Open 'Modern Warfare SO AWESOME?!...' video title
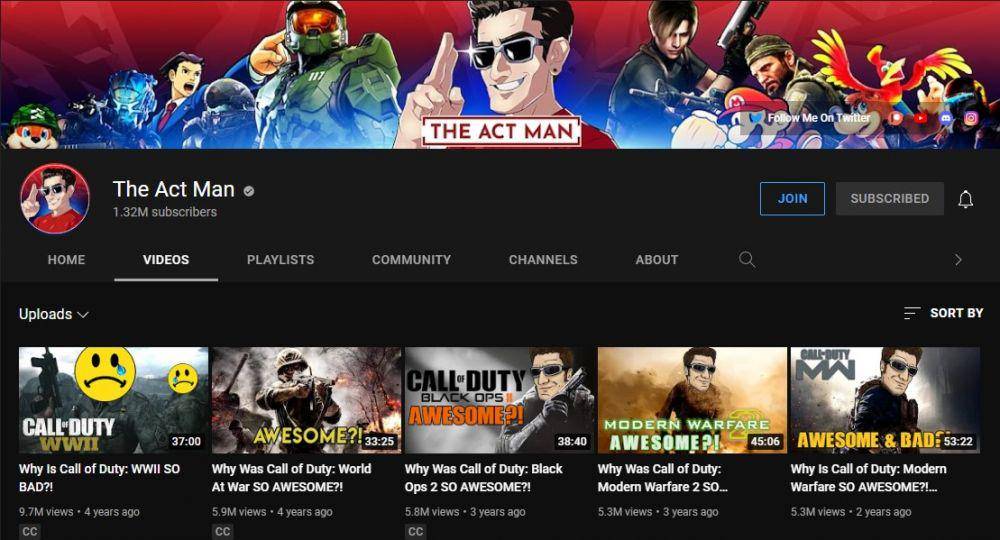 coord(869,478)
